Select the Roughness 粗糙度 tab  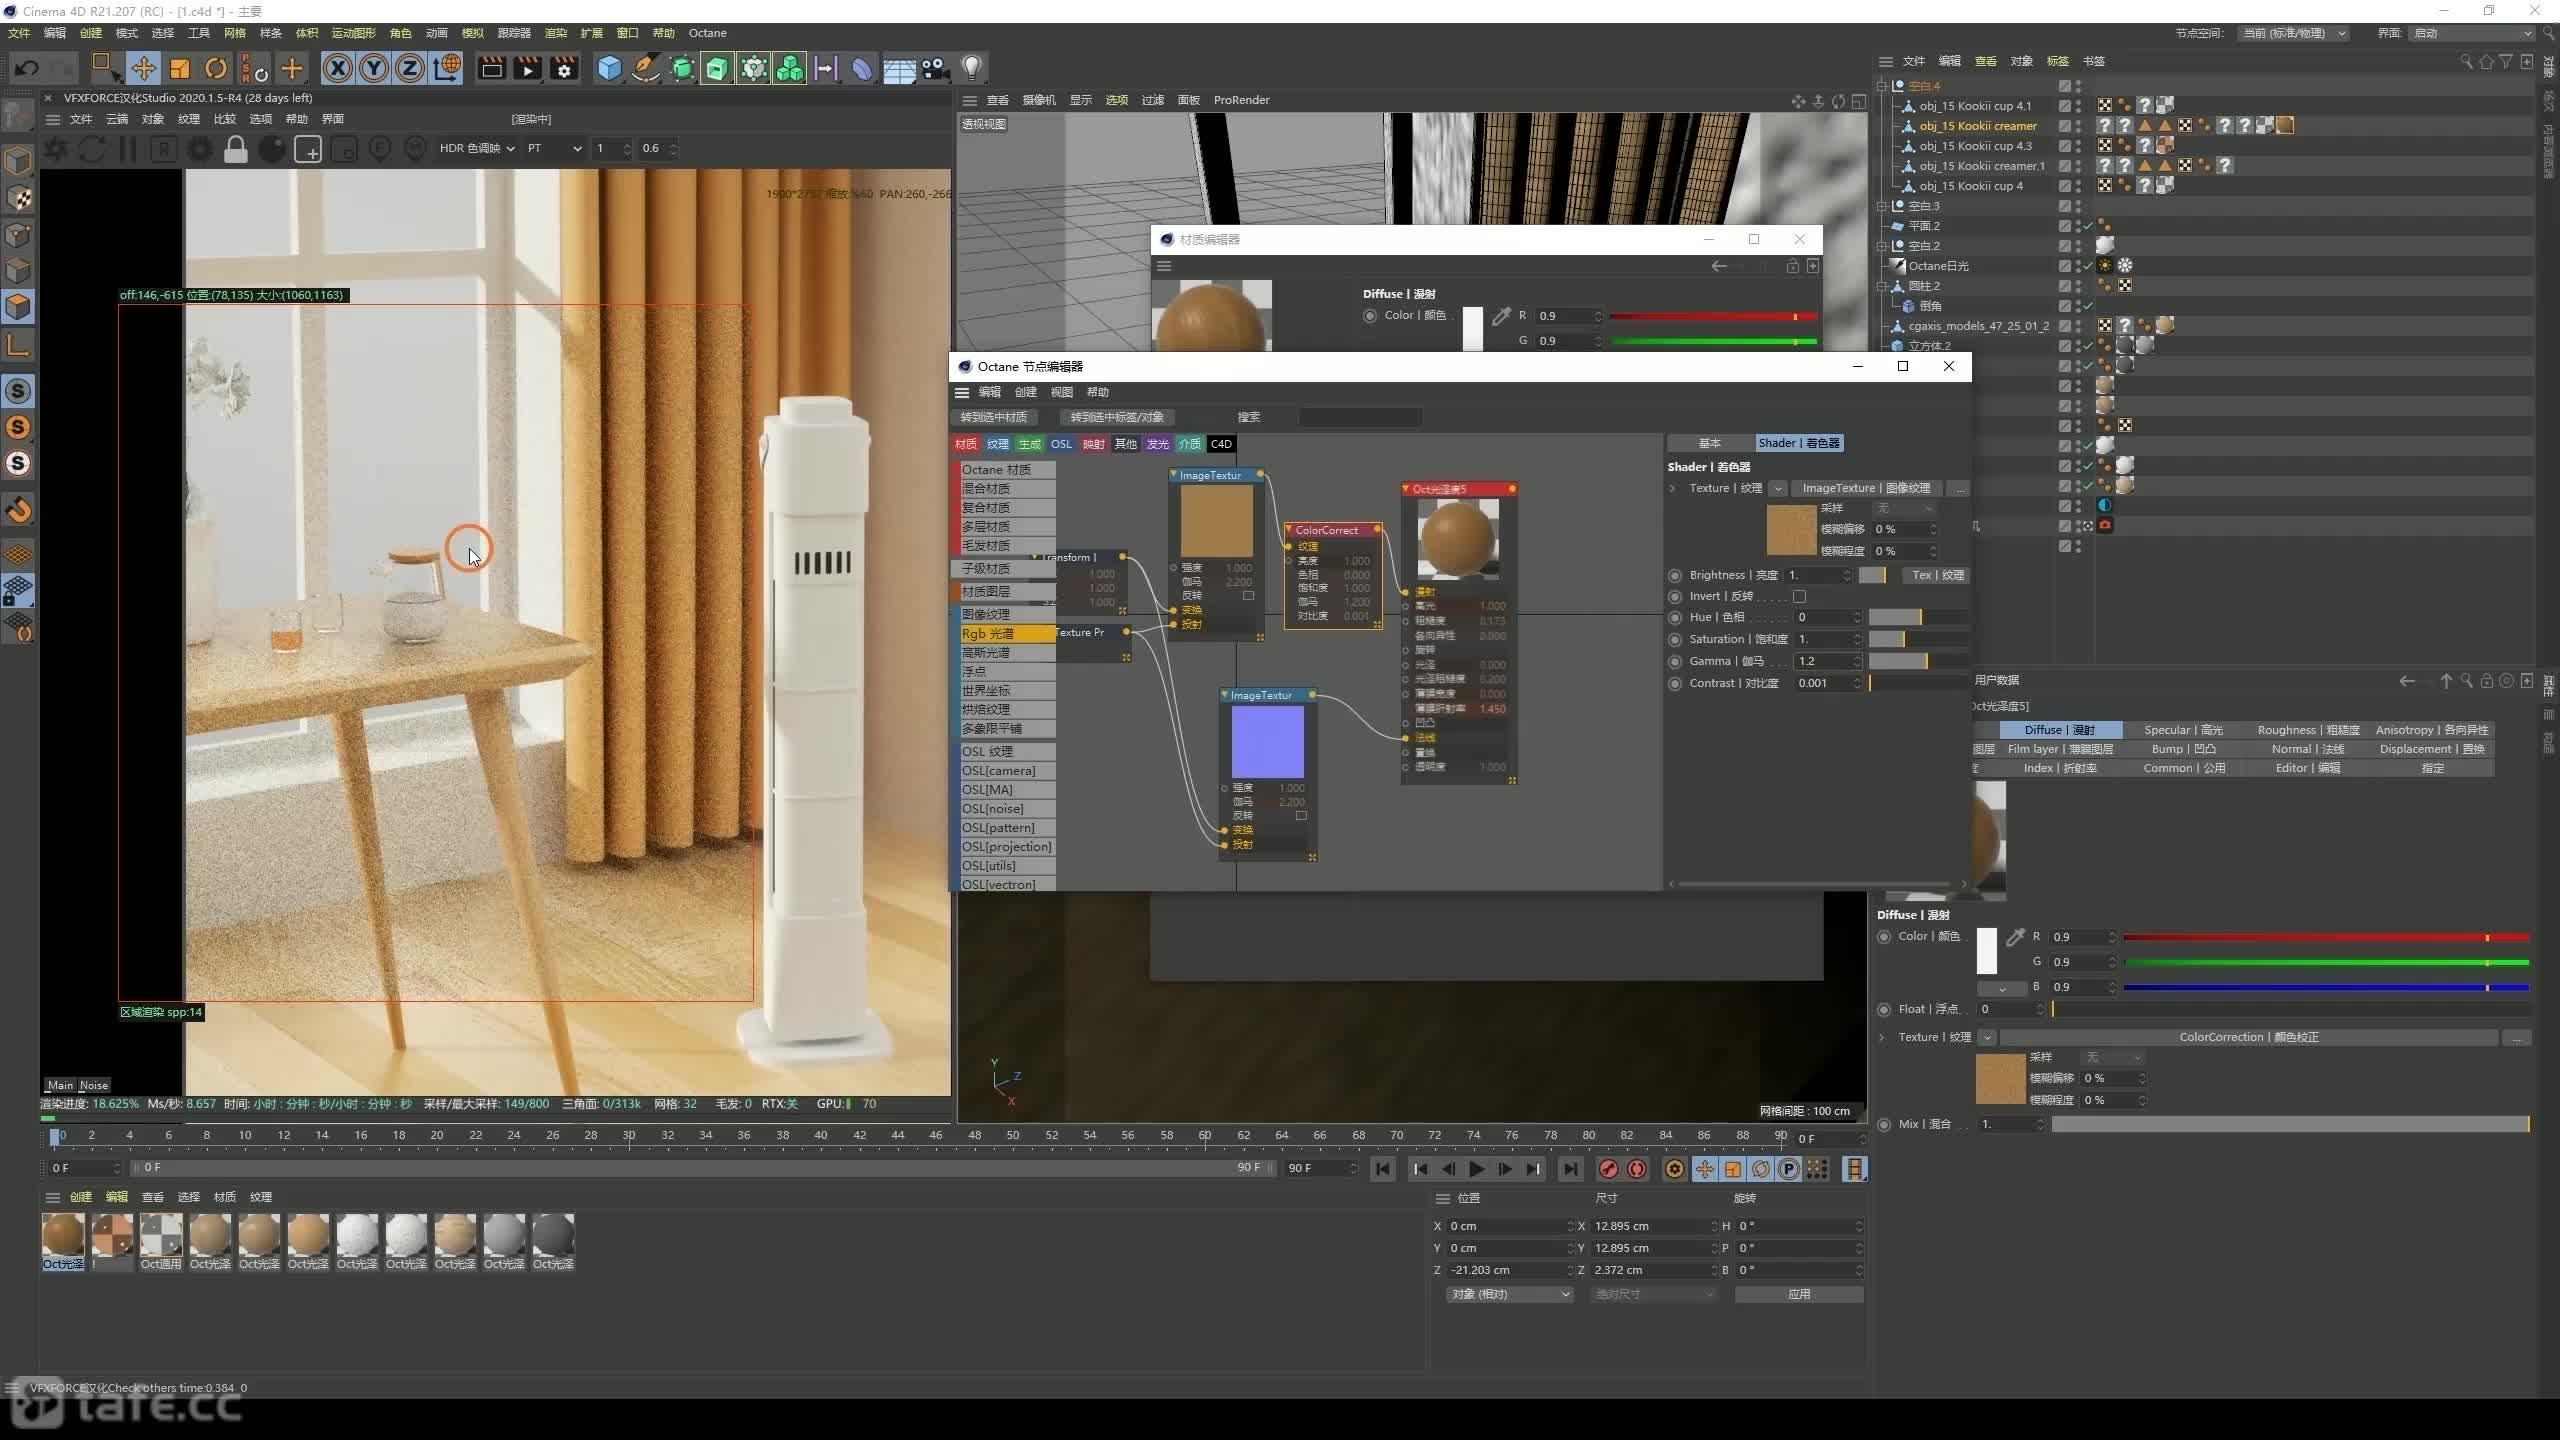2308,730
